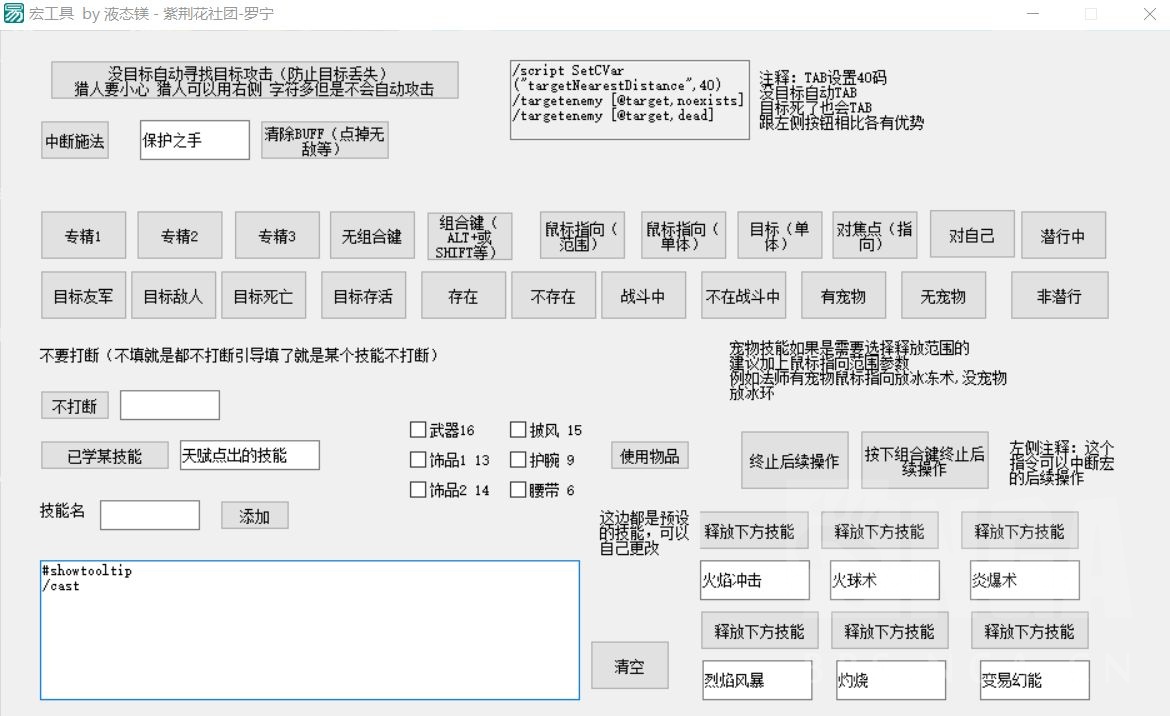Click the 添加 button next to 技能名

pyautogui.click(x=254, y=514)
